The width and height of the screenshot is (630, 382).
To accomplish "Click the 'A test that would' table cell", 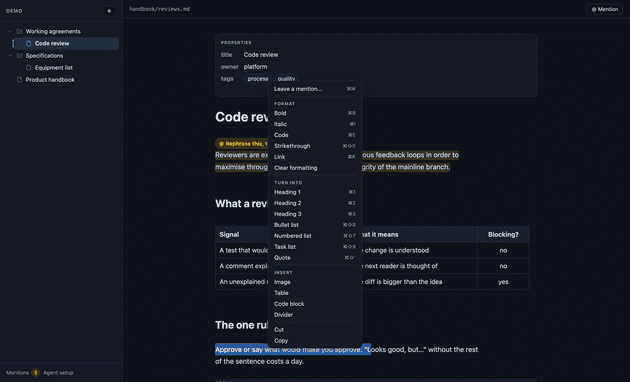I will (x=243, y=250).
